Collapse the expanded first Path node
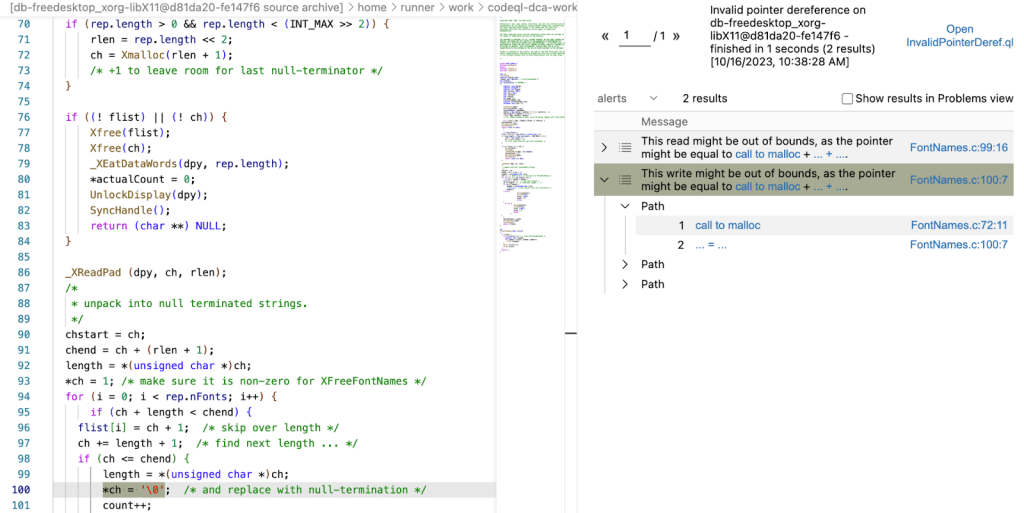 [625, 206]
